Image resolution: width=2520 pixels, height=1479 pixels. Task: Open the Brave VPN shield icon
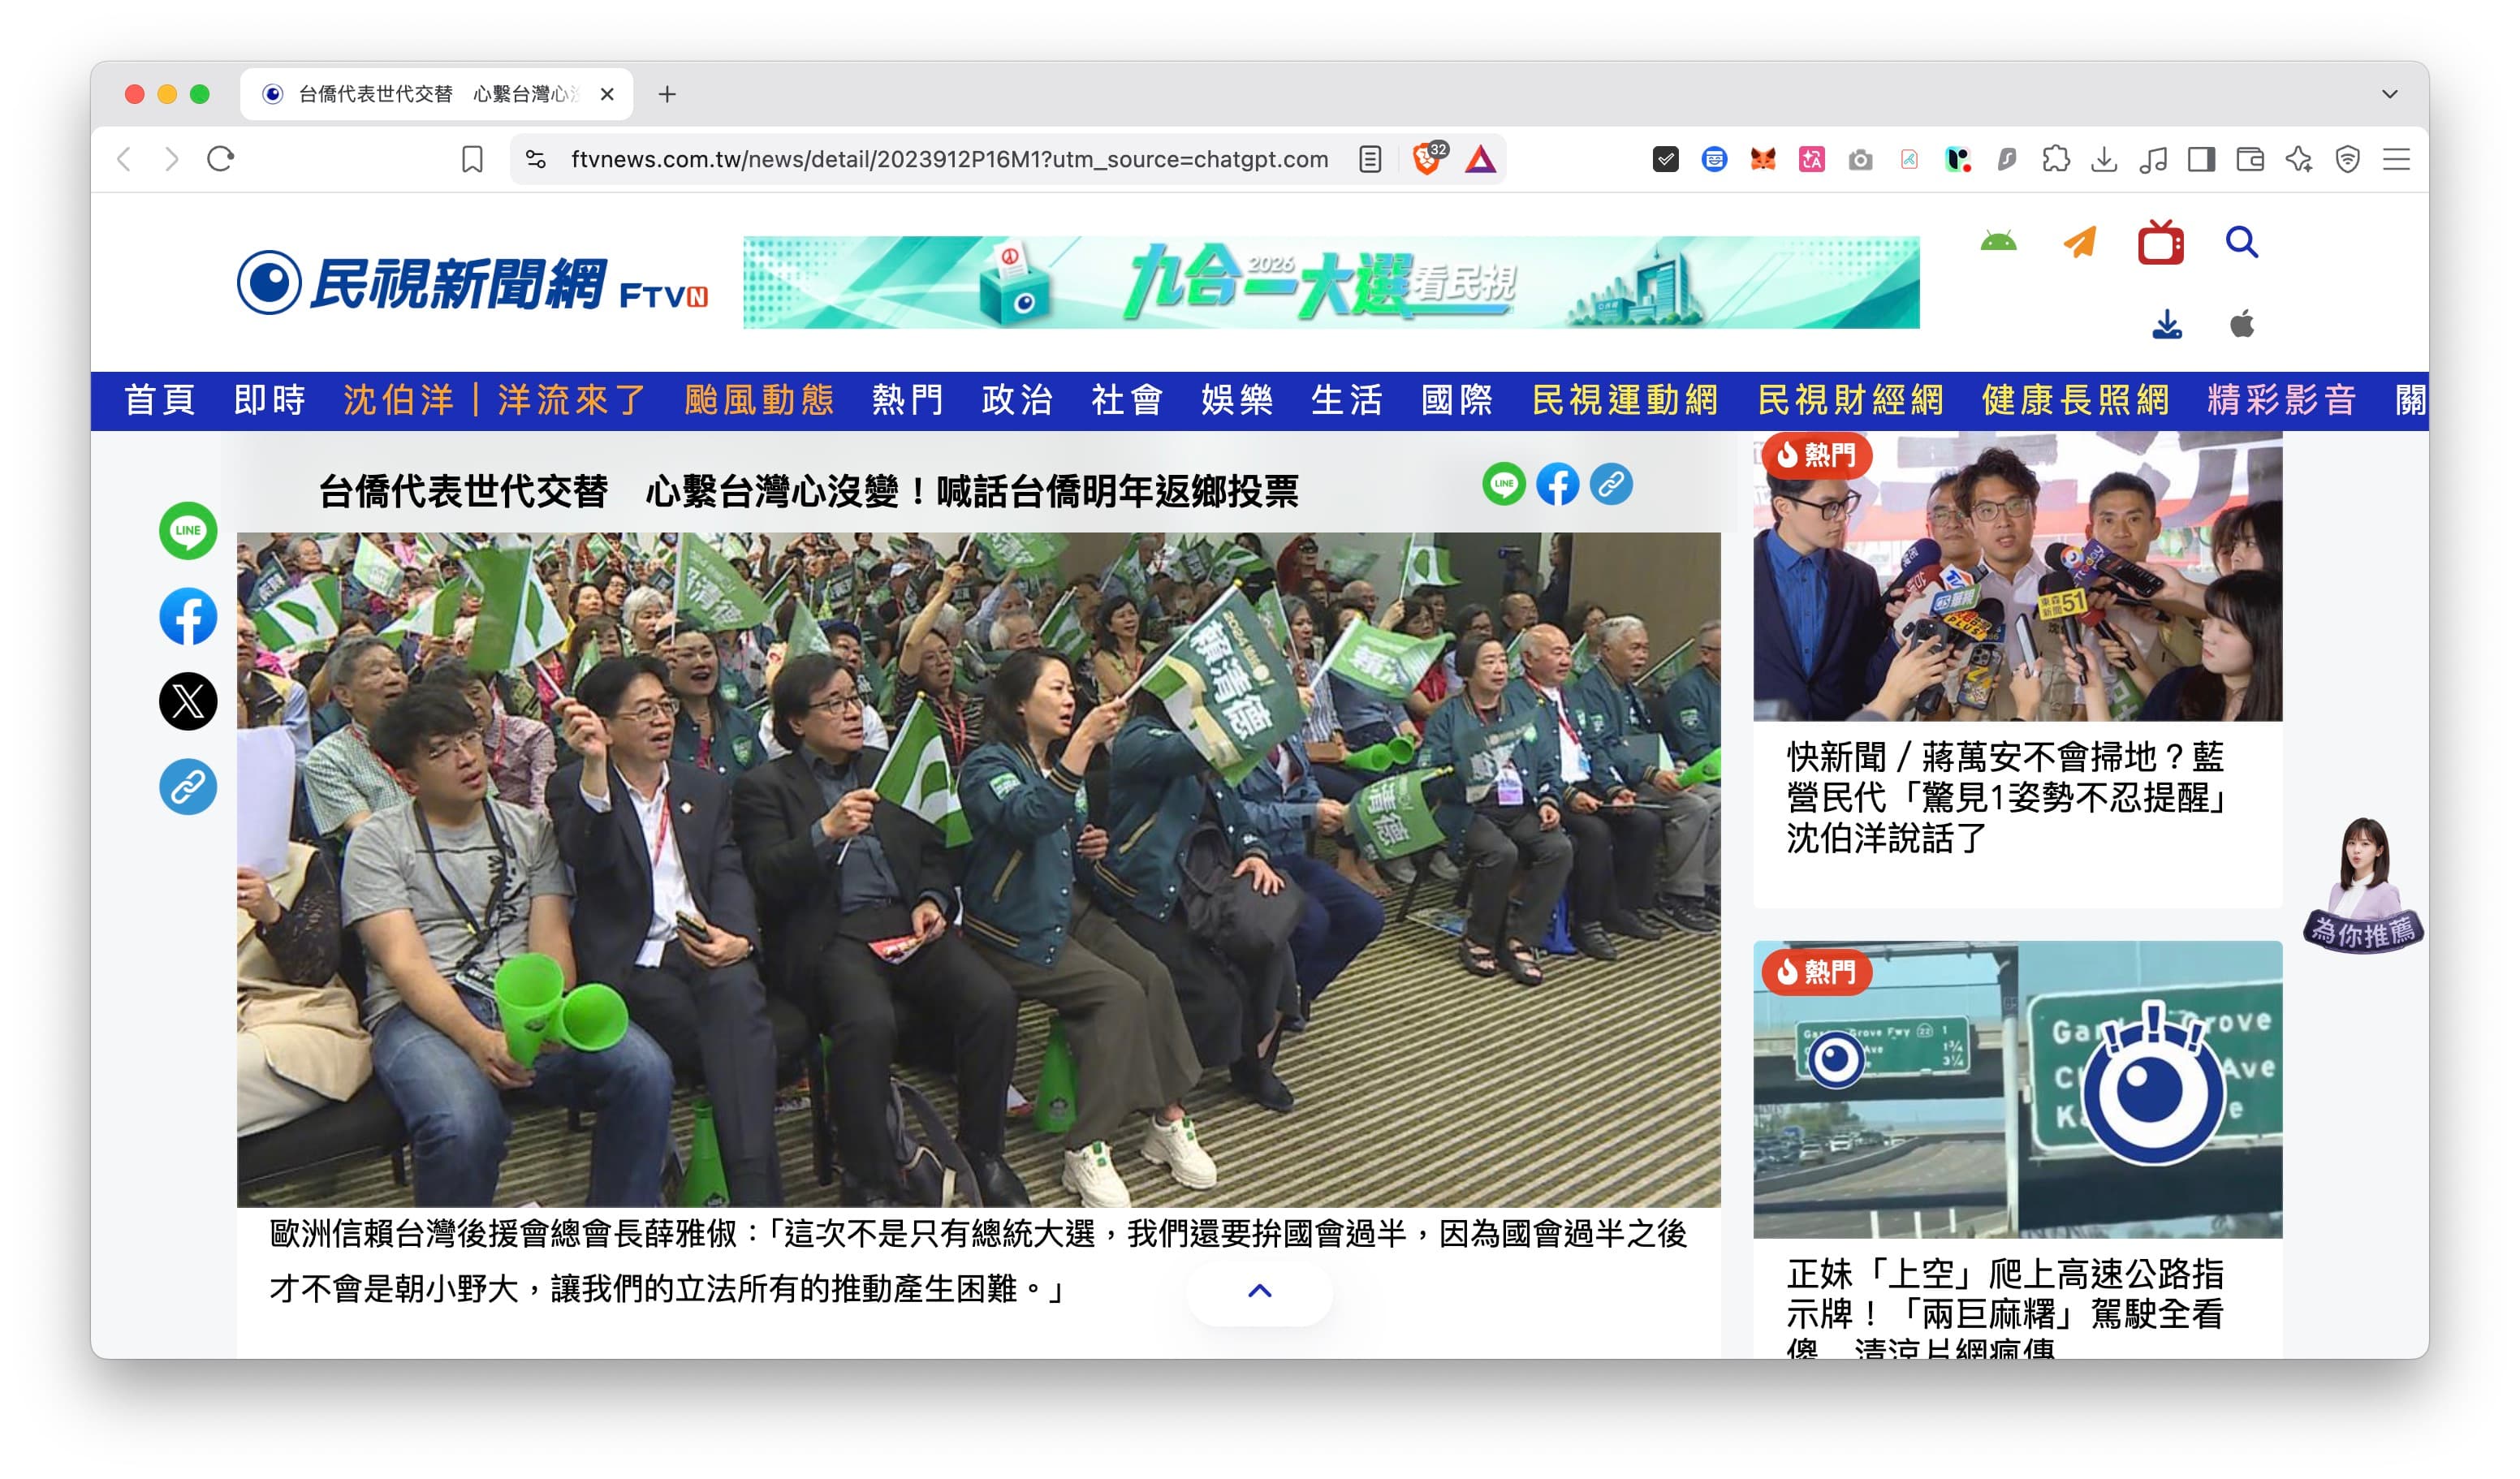tap(2347, 159)
